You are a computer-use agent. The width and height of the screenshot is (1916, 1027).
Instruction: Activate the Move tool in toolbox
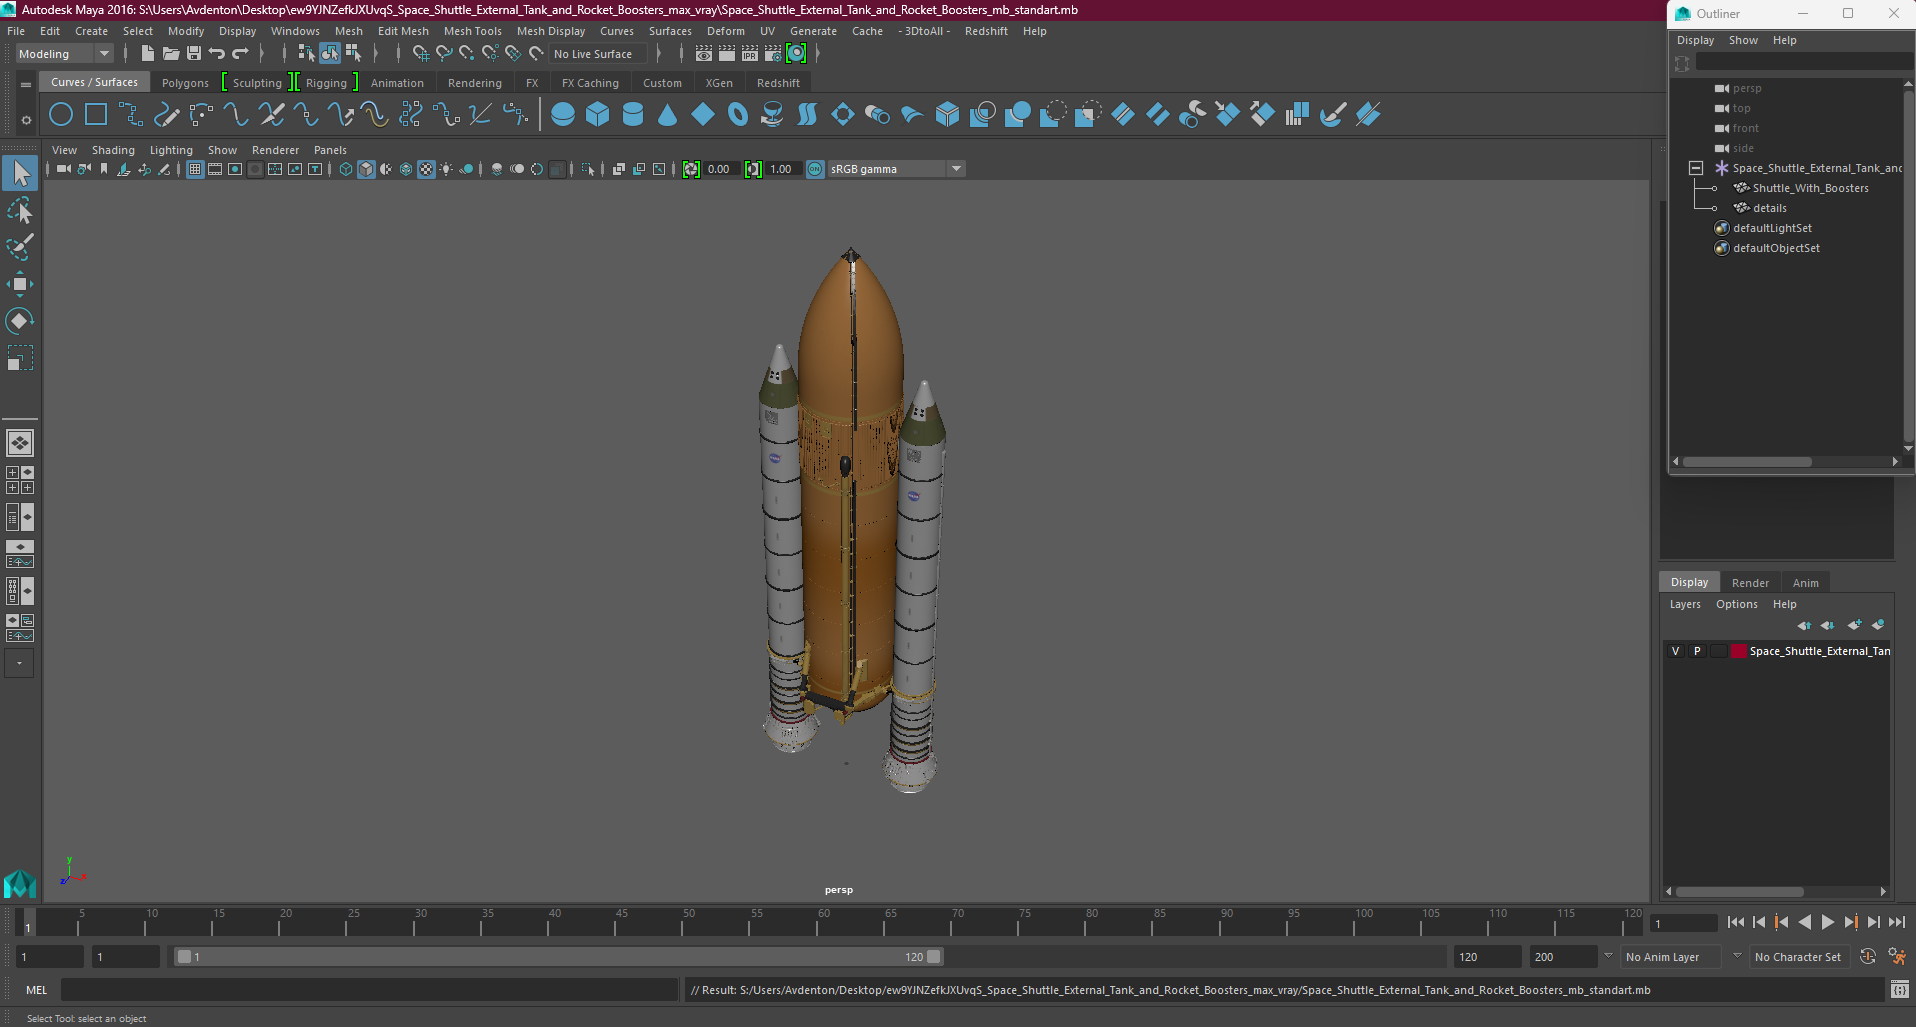click(20, 284)
